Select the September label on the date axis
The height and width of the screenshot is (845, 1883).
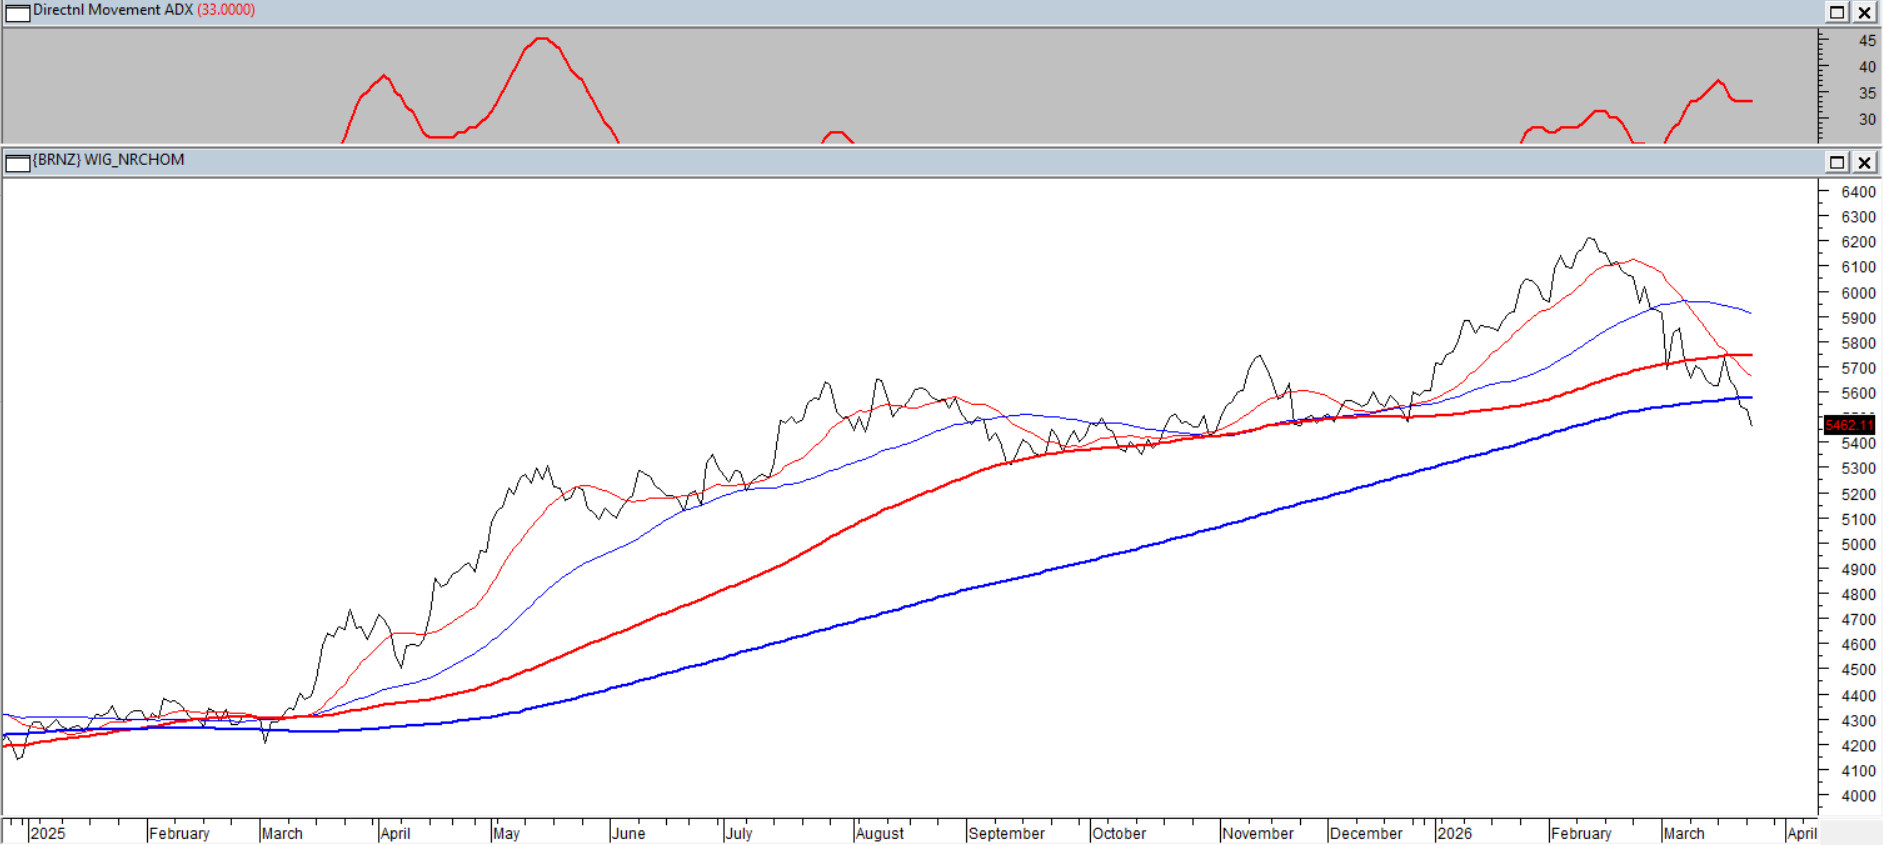point(1006,833)
